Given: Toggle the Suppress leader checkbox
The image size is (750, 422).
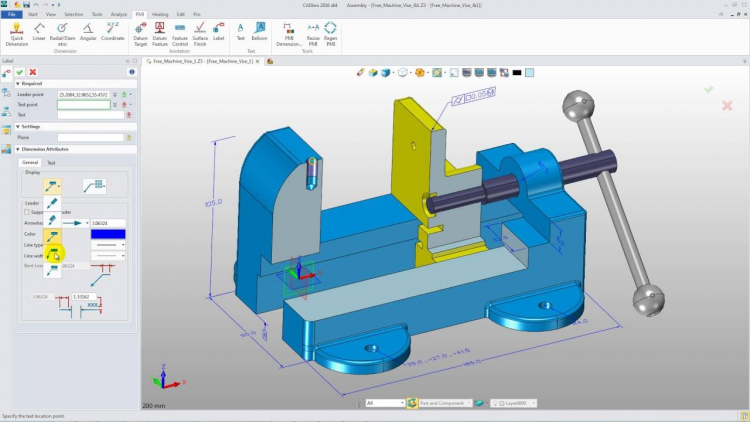Looking at the screenshot, I should (27, 212).
